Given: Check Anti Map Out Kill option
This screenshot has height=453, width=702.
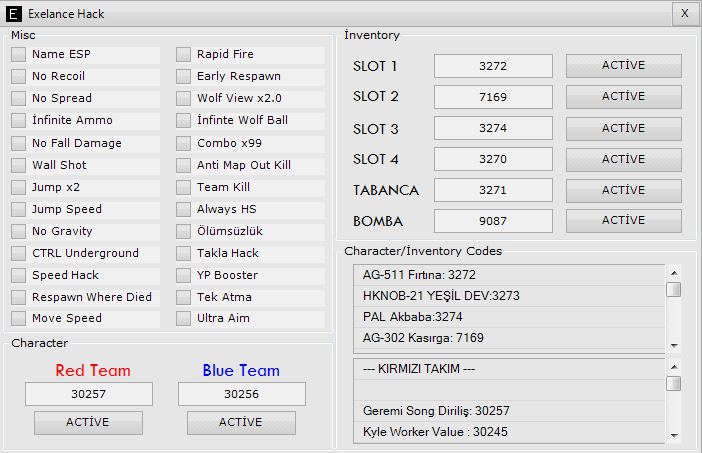Looking at the screenshot, I should click(183, 165).
